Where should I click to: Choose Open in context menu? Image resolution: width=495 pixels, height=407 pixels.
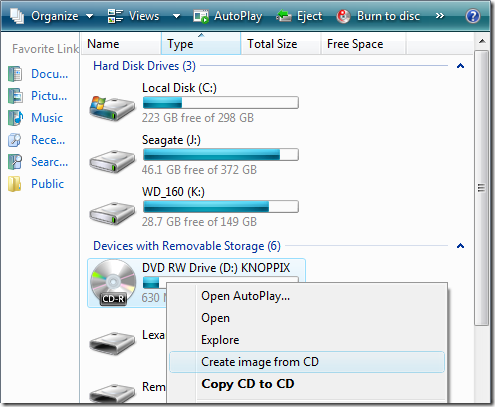click(x=307, y=318)
